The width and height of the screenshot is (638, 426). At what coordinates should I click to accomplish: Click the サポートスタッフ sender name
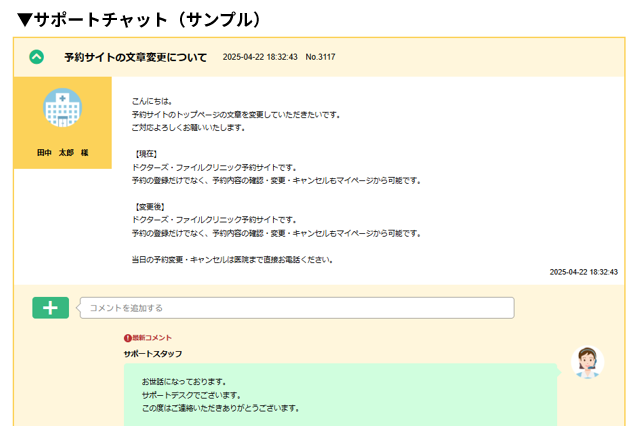[x=152, y=354]
